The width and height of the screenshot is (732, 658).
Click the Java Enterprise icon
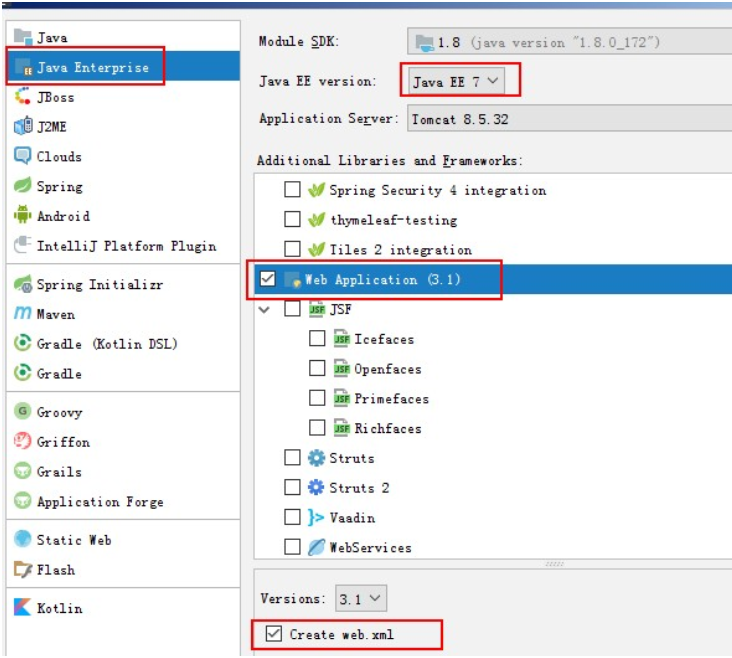click(23, 67)
